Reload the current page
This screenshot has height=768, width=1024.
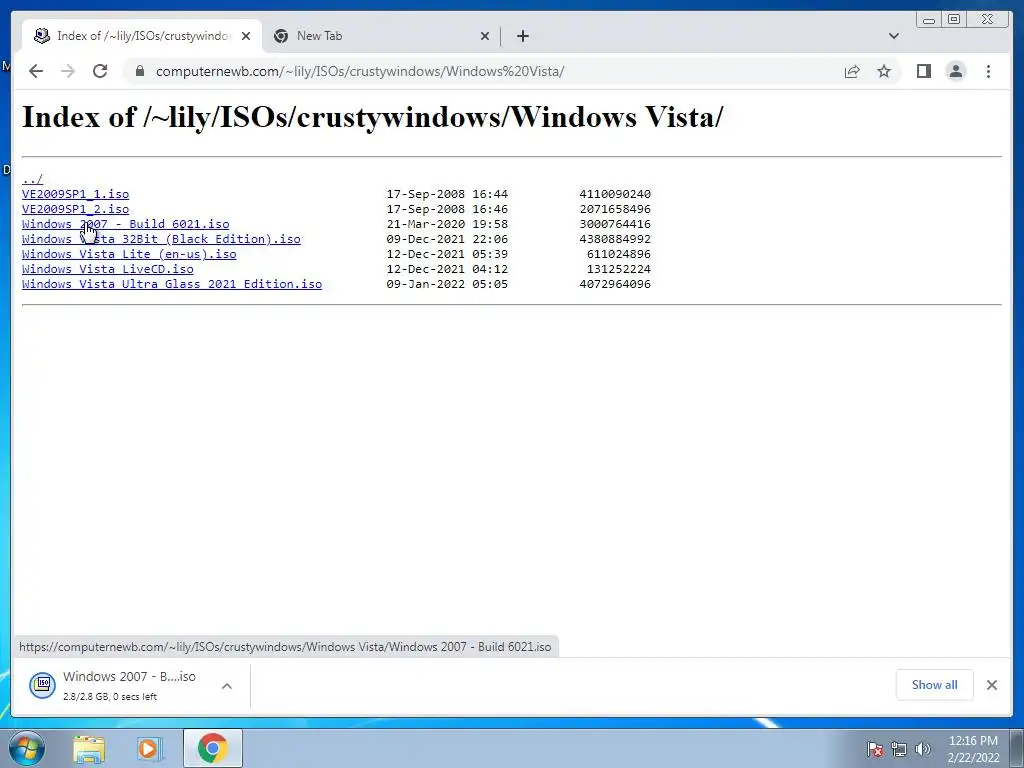[100, 71]
